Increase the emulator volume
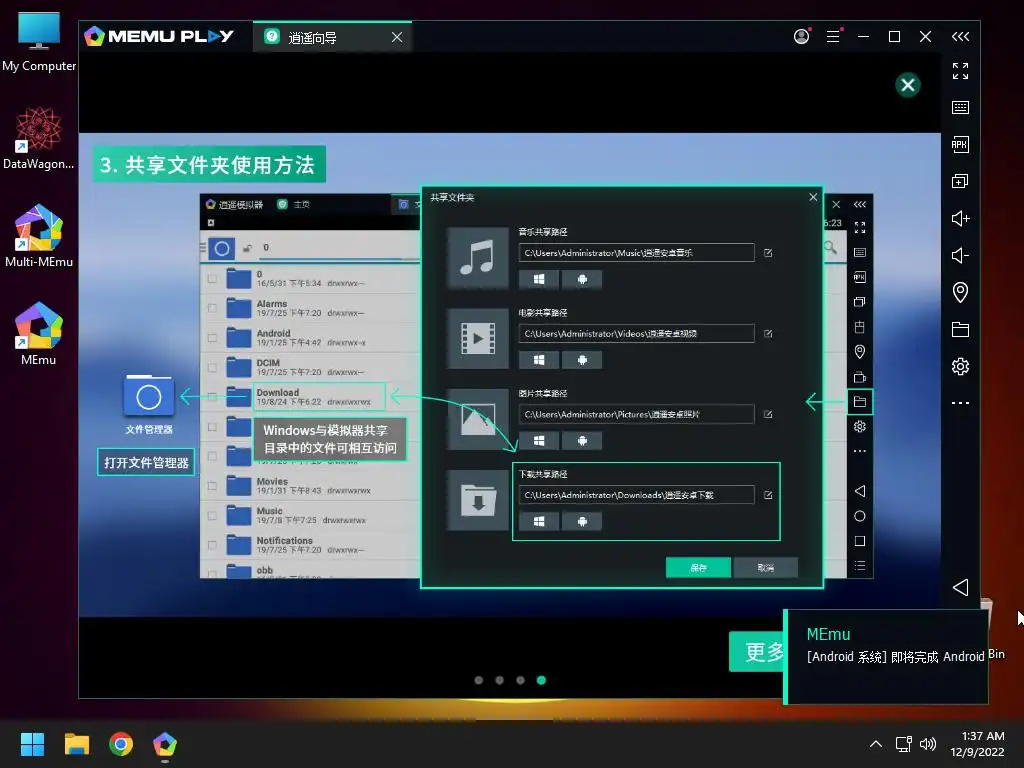This screenshot has width=1024, height=768. pos(960,218)
